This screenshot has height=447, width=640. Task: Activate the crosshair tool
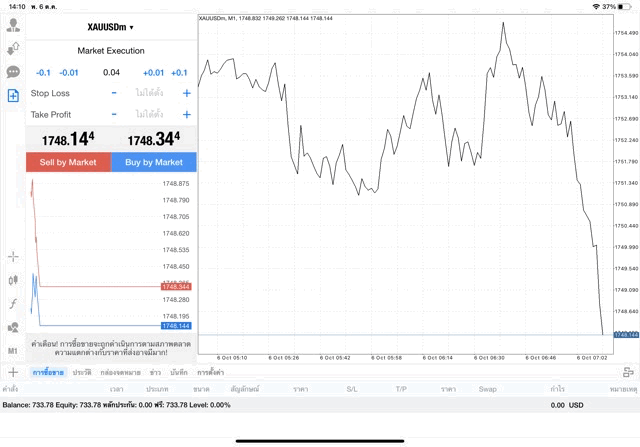click(13, 257)
